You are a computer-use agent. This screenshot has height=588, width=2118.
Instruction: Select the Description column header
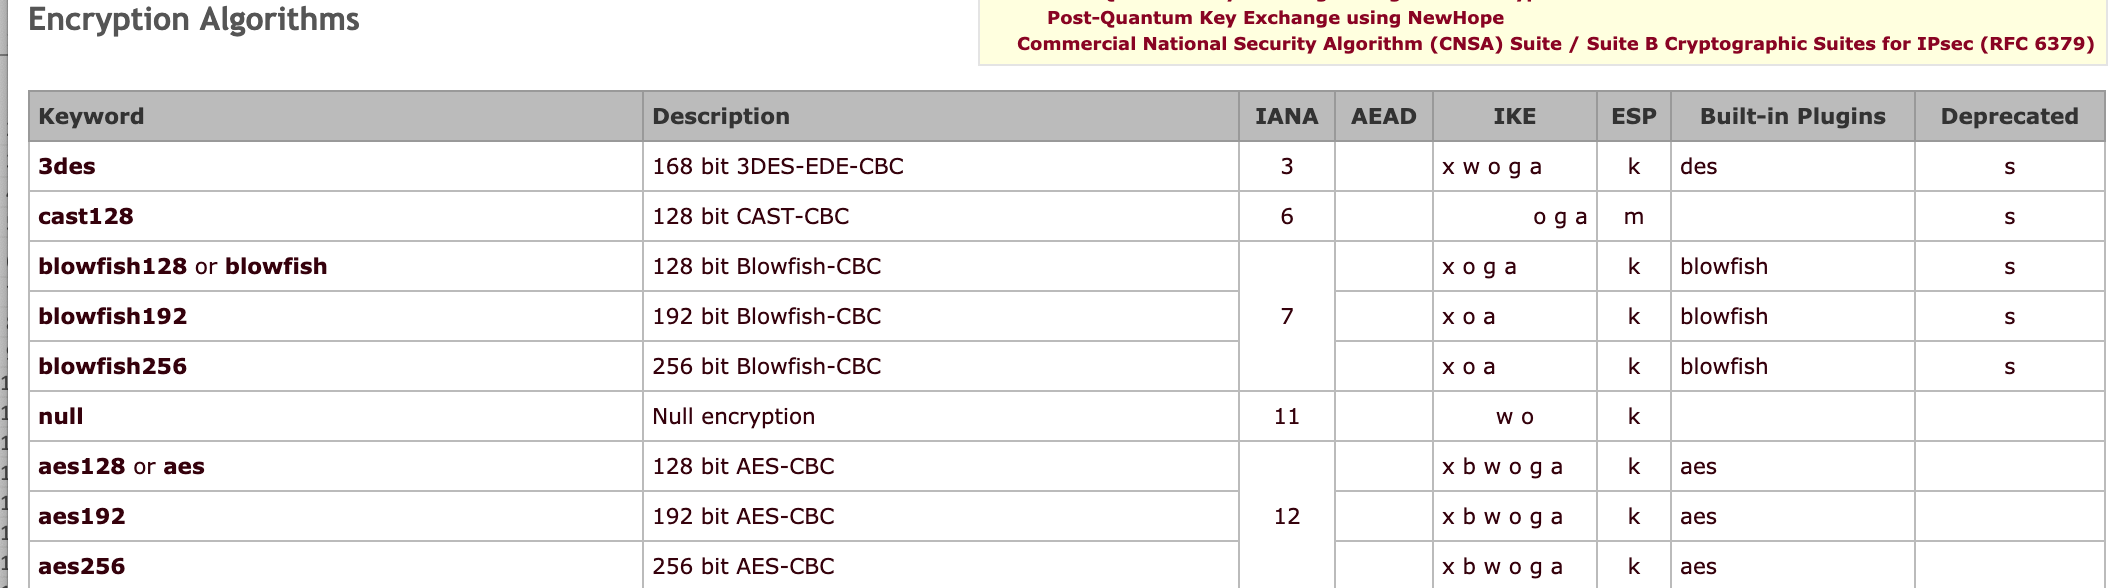[721, 116]
